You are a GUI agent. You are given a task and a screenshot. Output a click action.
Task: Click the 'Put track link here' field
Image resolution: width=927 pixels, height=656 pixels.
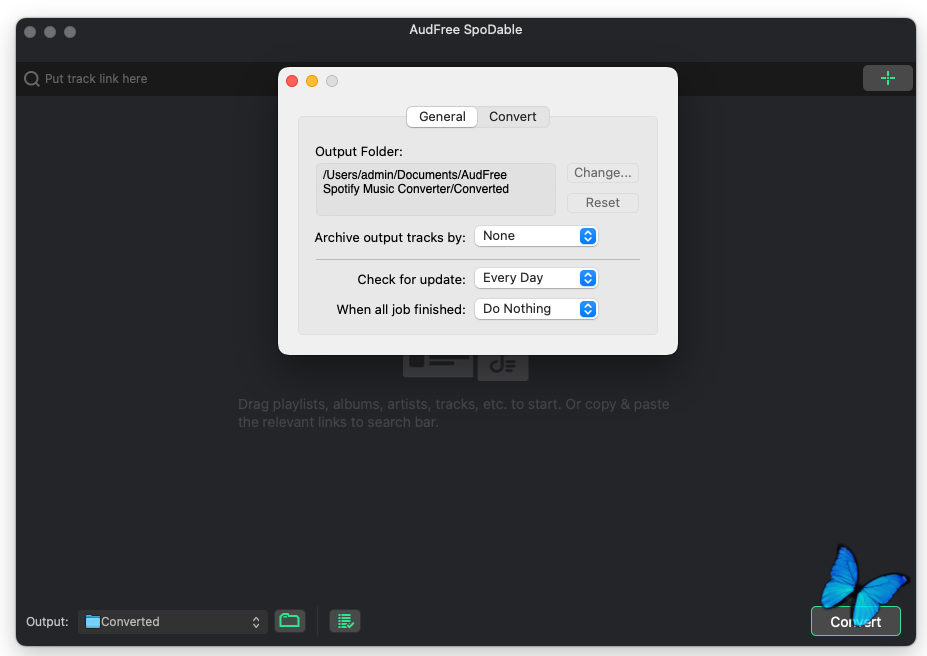[x=96, y=79]
